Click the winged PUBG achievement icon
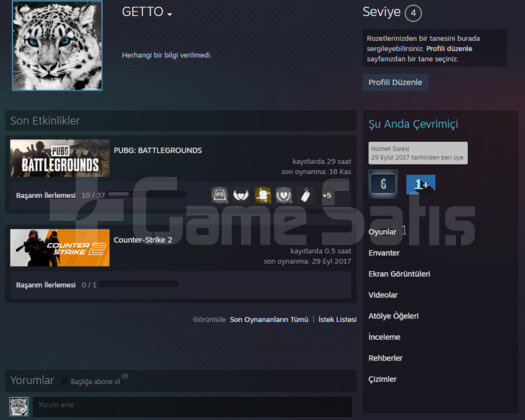The height and width of the screenshot is (420, 525). (x=241, y=195)
